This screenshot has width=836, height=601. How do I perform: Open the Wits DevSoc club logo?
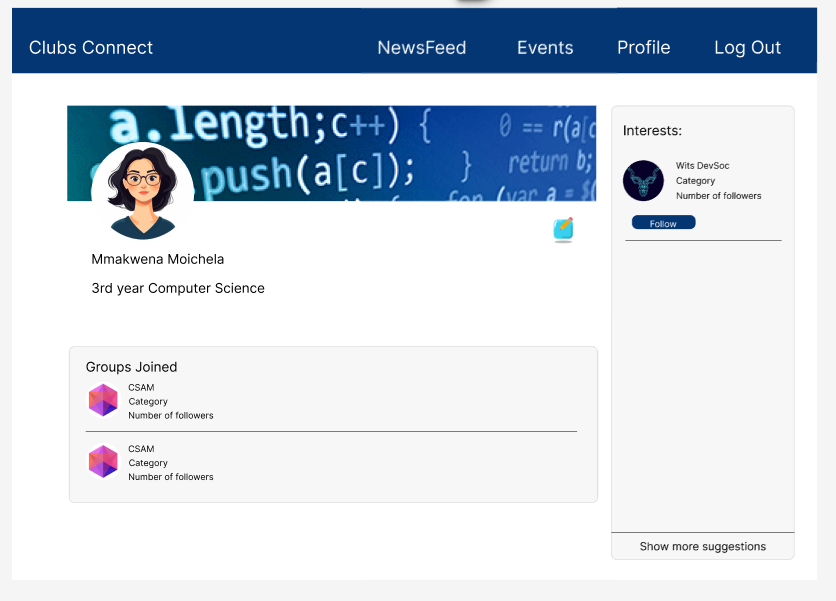(x=643, y=181)
